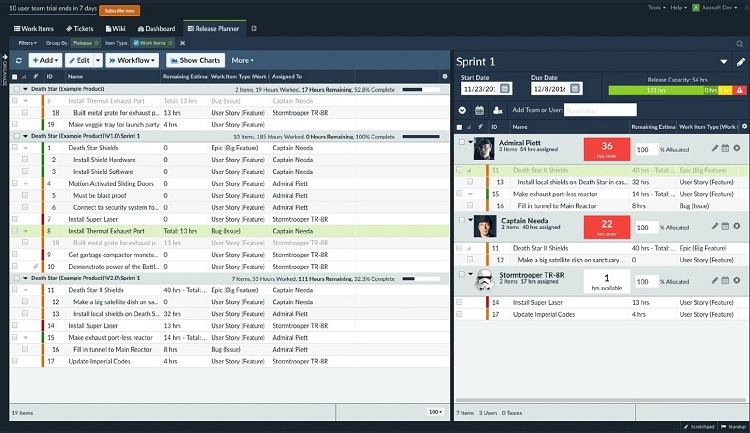Click the V2.0 Sprint 1 completion progress bar
This screenshot has width=750, height=433.
(x=421, y=278)
